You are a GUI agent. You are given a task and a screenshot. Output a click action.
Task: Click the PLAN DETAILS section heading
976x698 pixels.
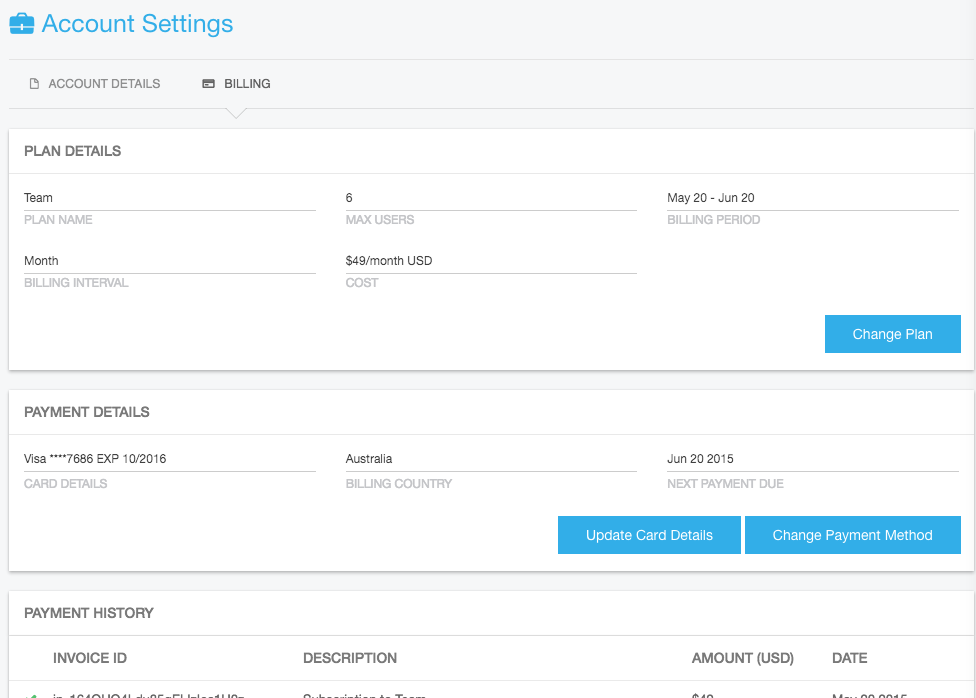tap(73, 151)
